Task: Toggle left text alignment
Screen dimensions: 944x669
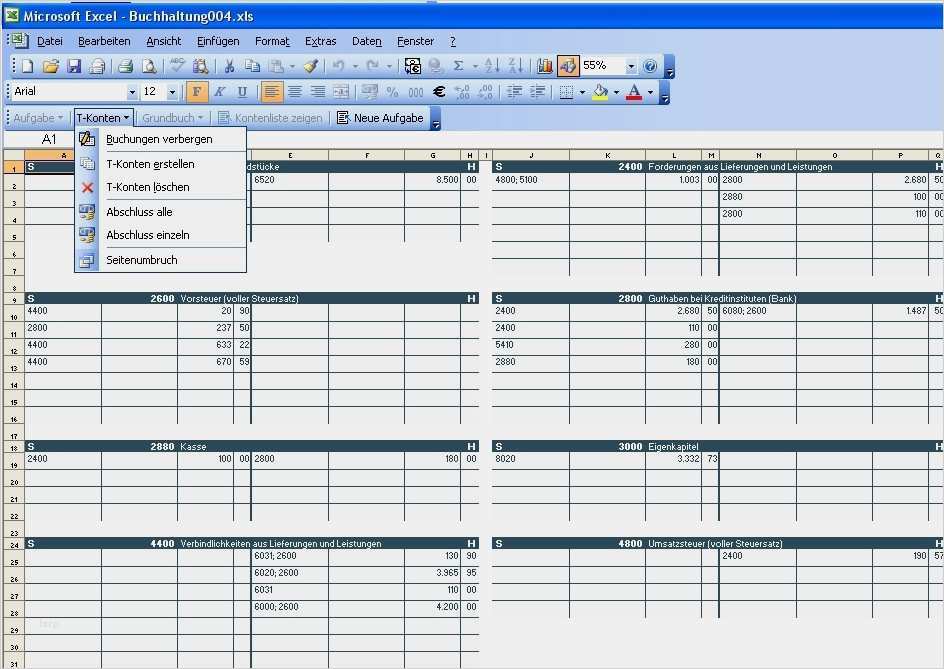Action: point(272,92)
